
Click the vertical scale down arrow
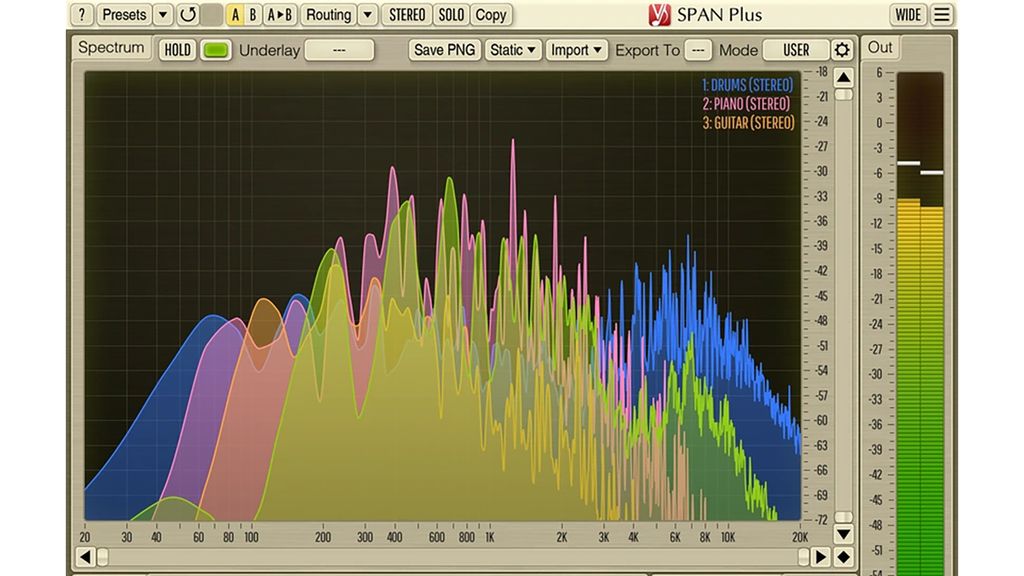click(844, 534)
